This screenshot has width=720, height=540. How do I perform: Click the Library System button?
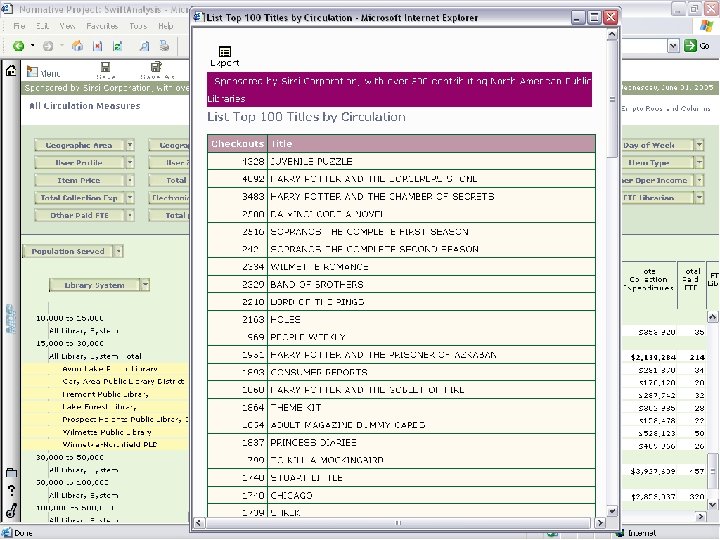pyautogui.click(x=94, y=285)
